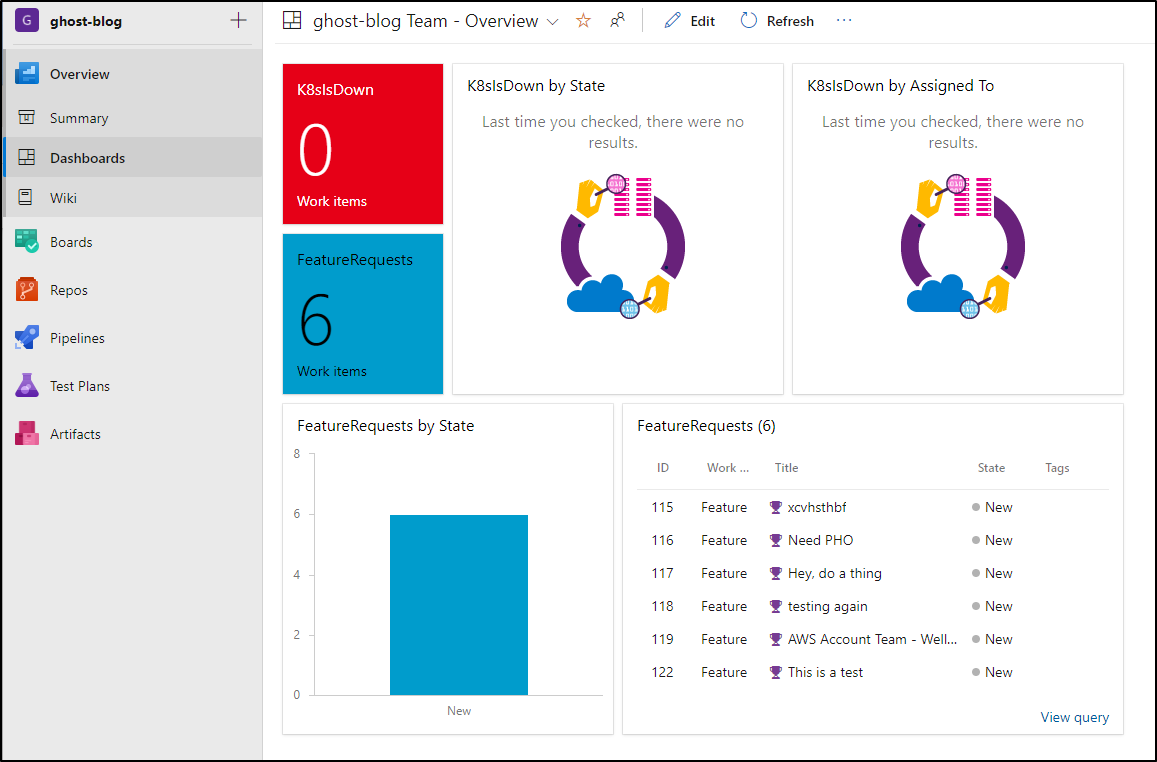Click the circular Refresh icon
Viewport: 1157px width, 762px height.
(x=749, y=21)
